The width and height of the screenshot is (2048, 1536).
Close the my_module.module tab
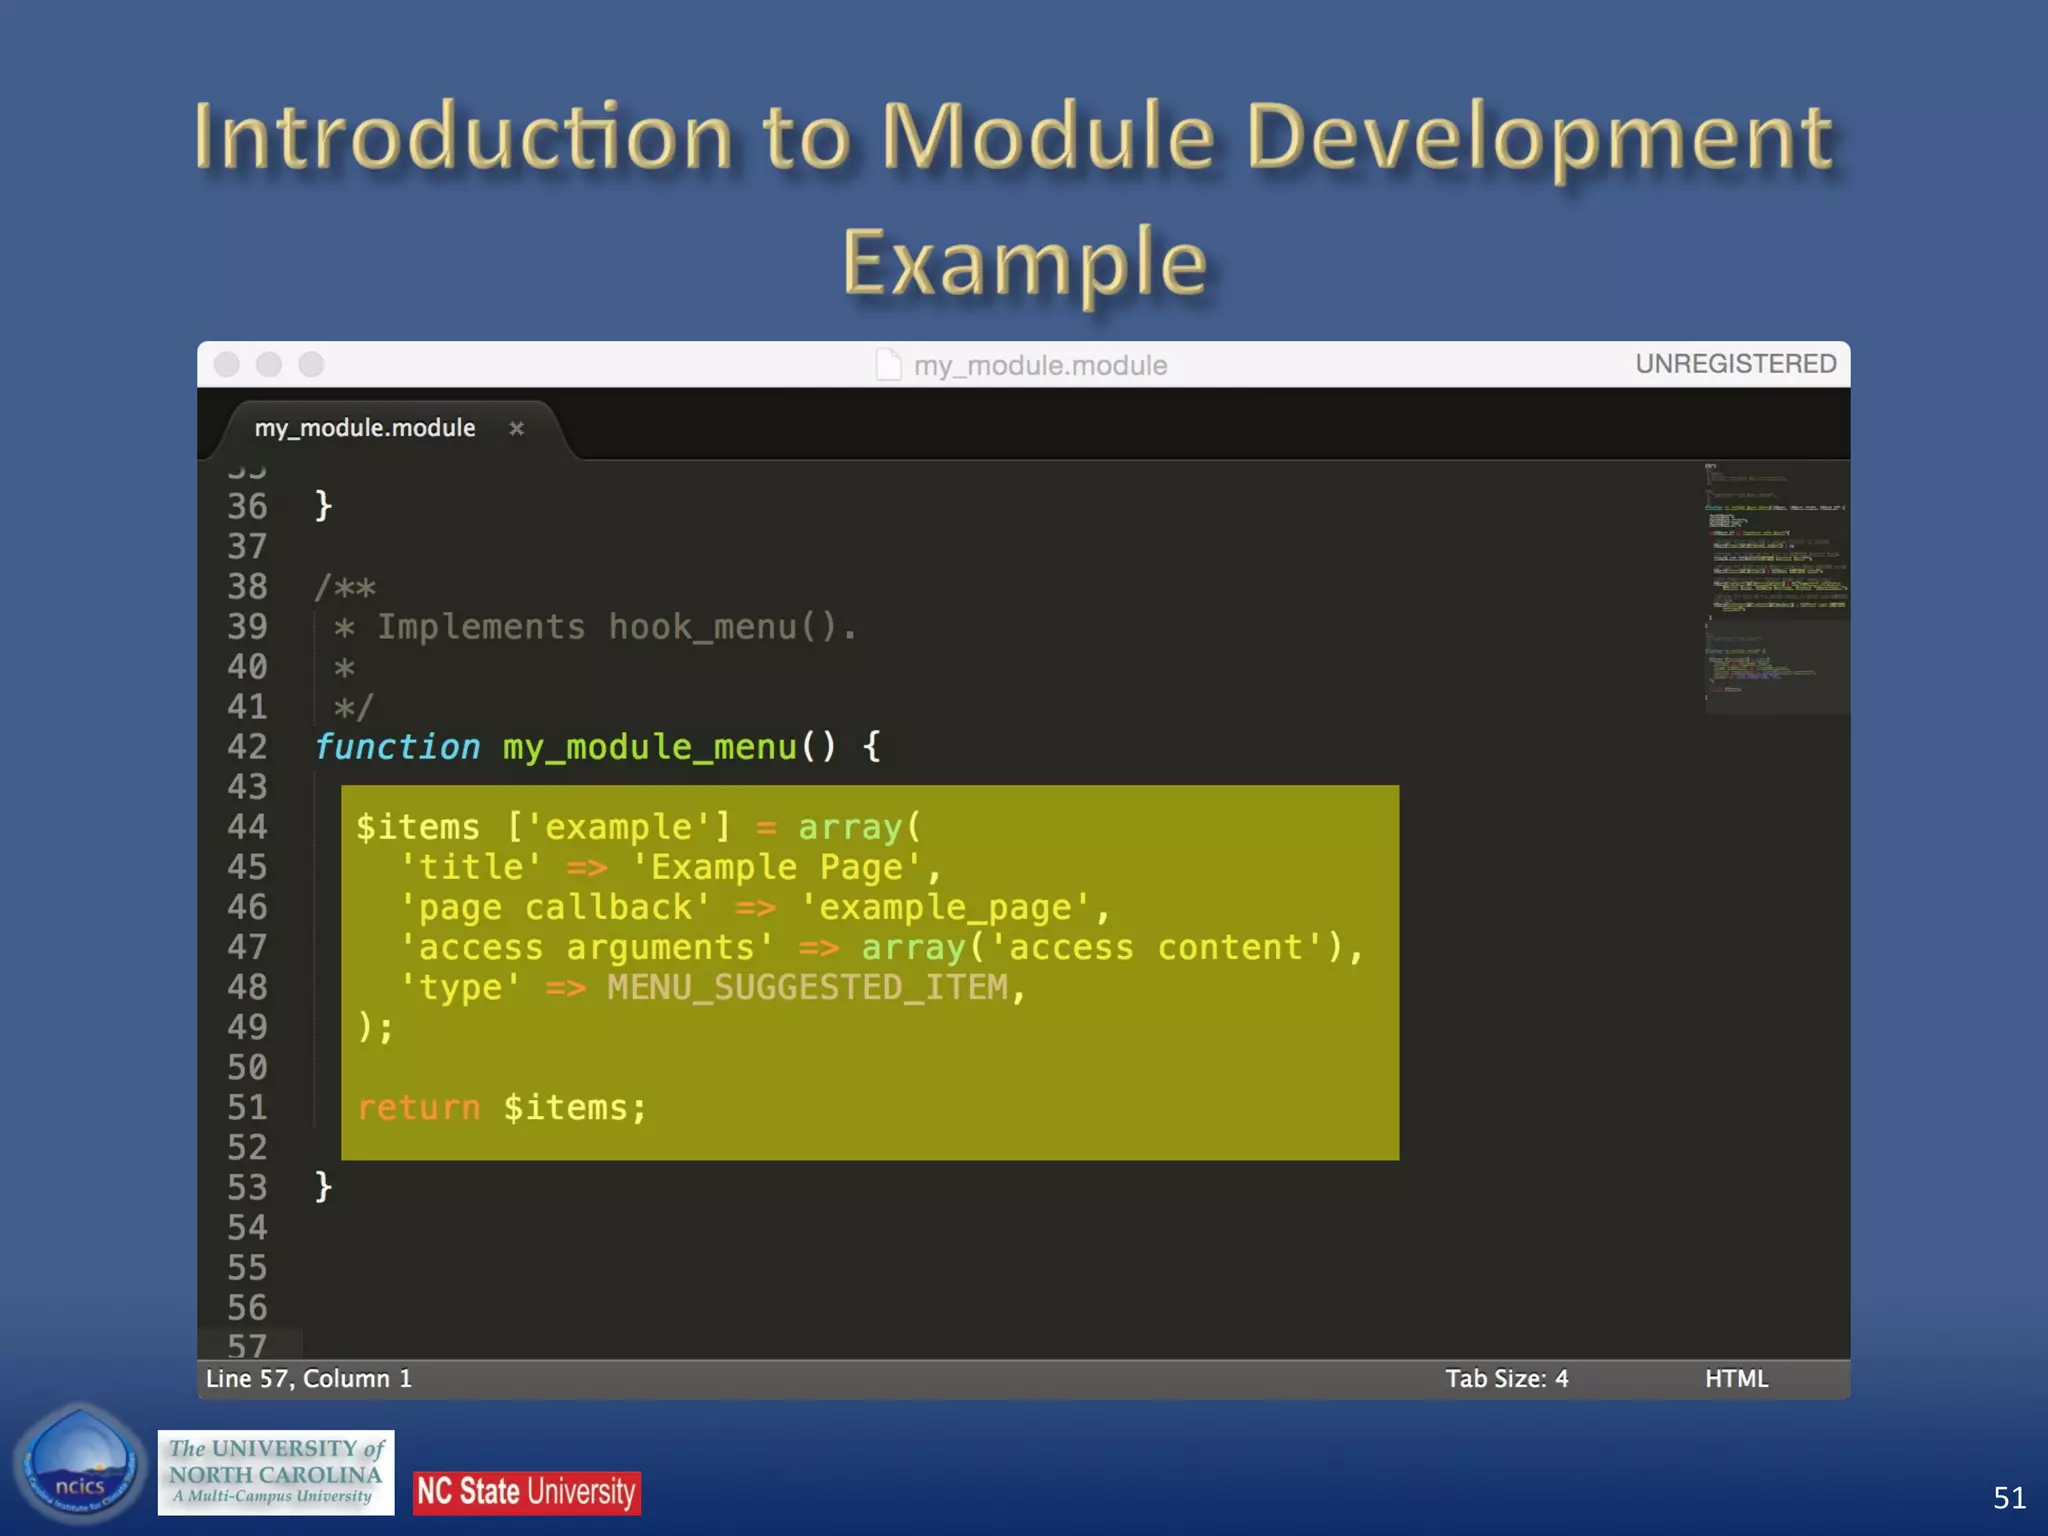click(x=516, y=428)
